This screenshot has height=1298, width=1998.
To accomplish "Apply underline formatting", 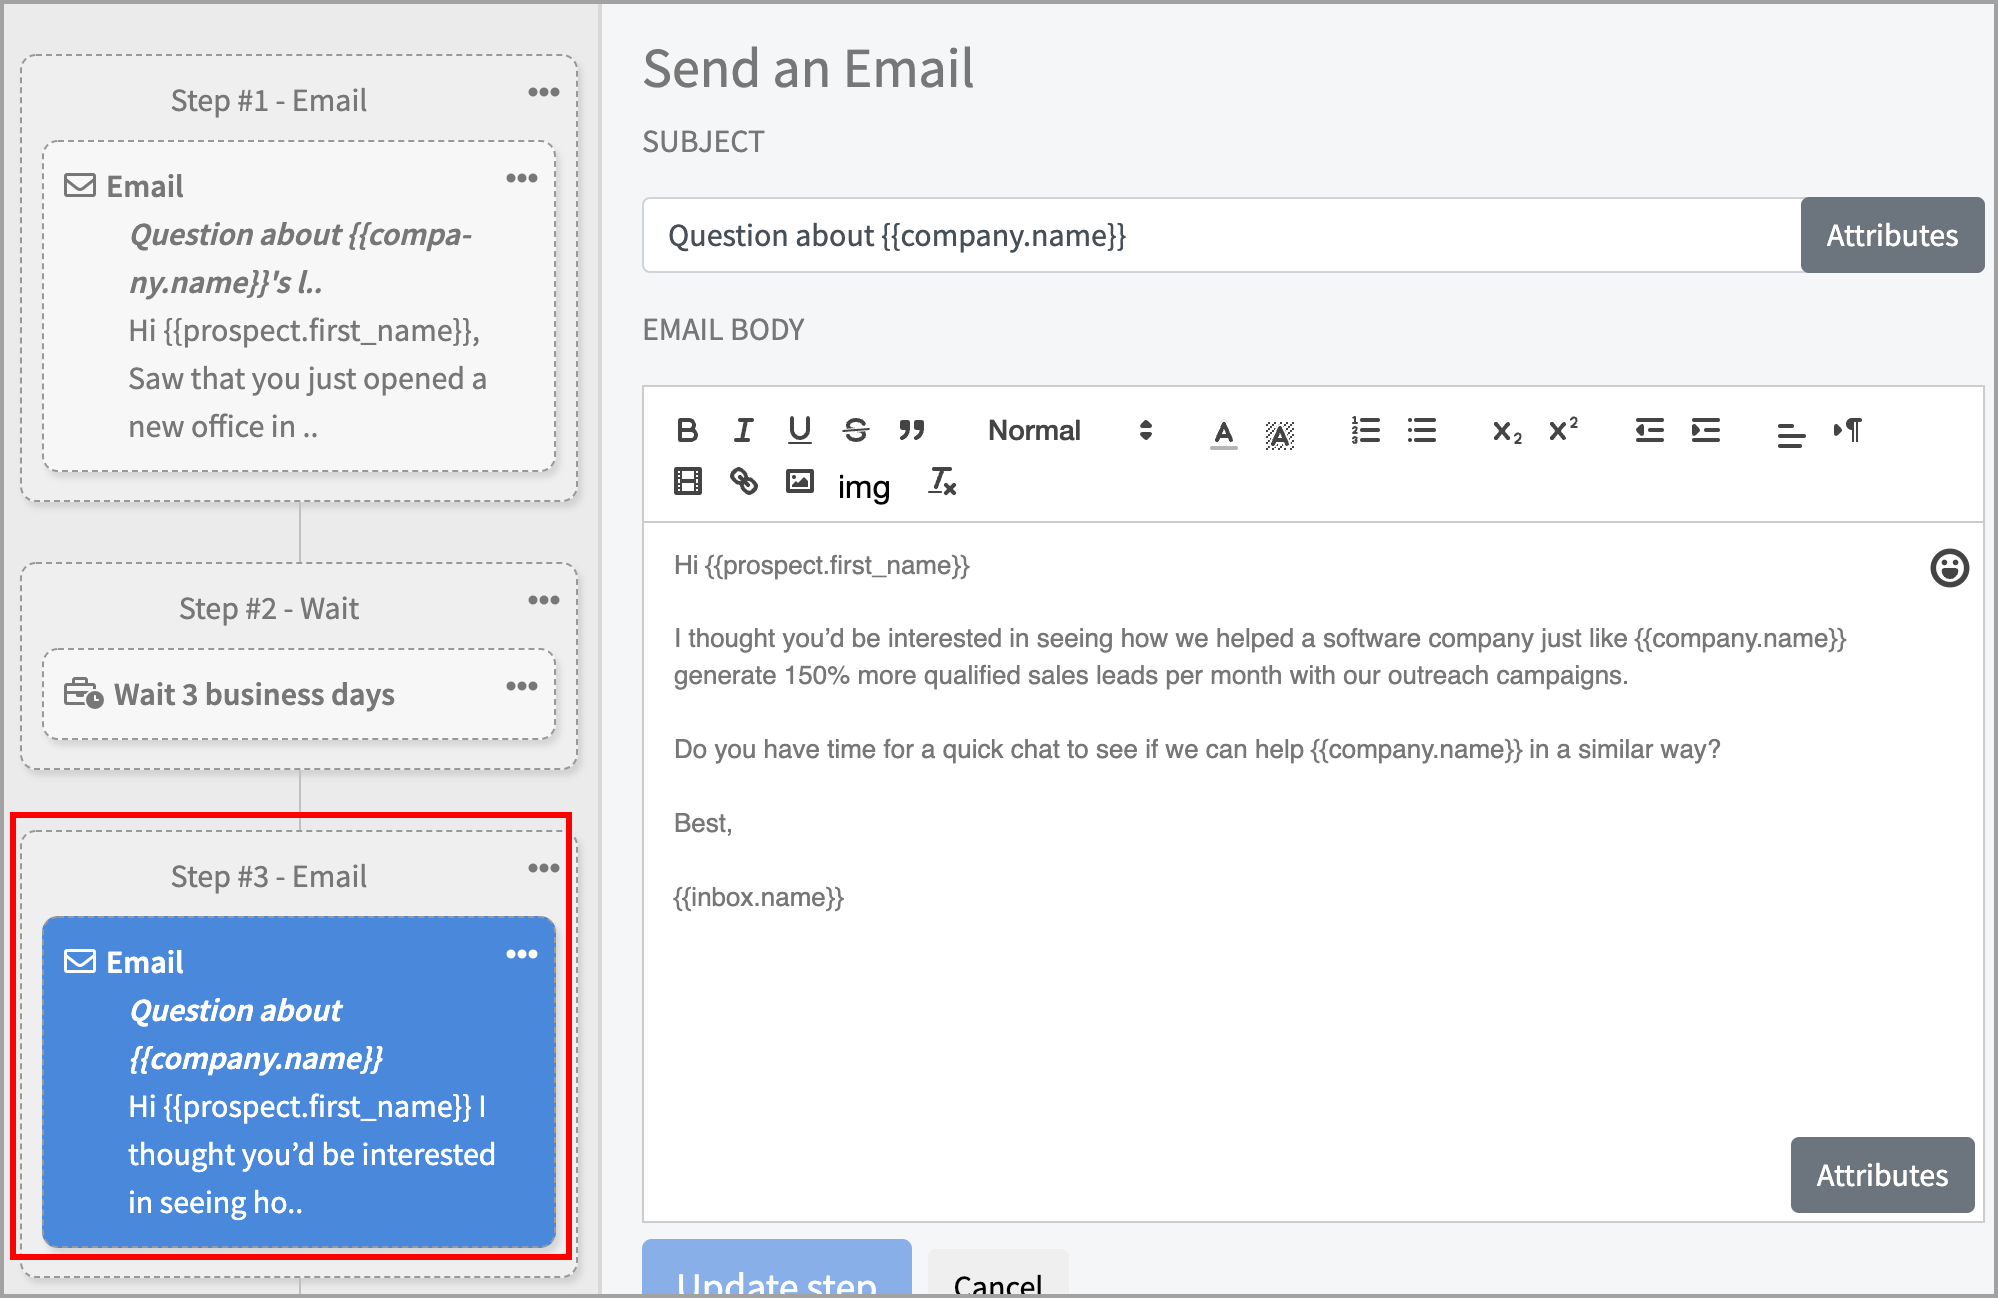I will [x=799, y=431].
